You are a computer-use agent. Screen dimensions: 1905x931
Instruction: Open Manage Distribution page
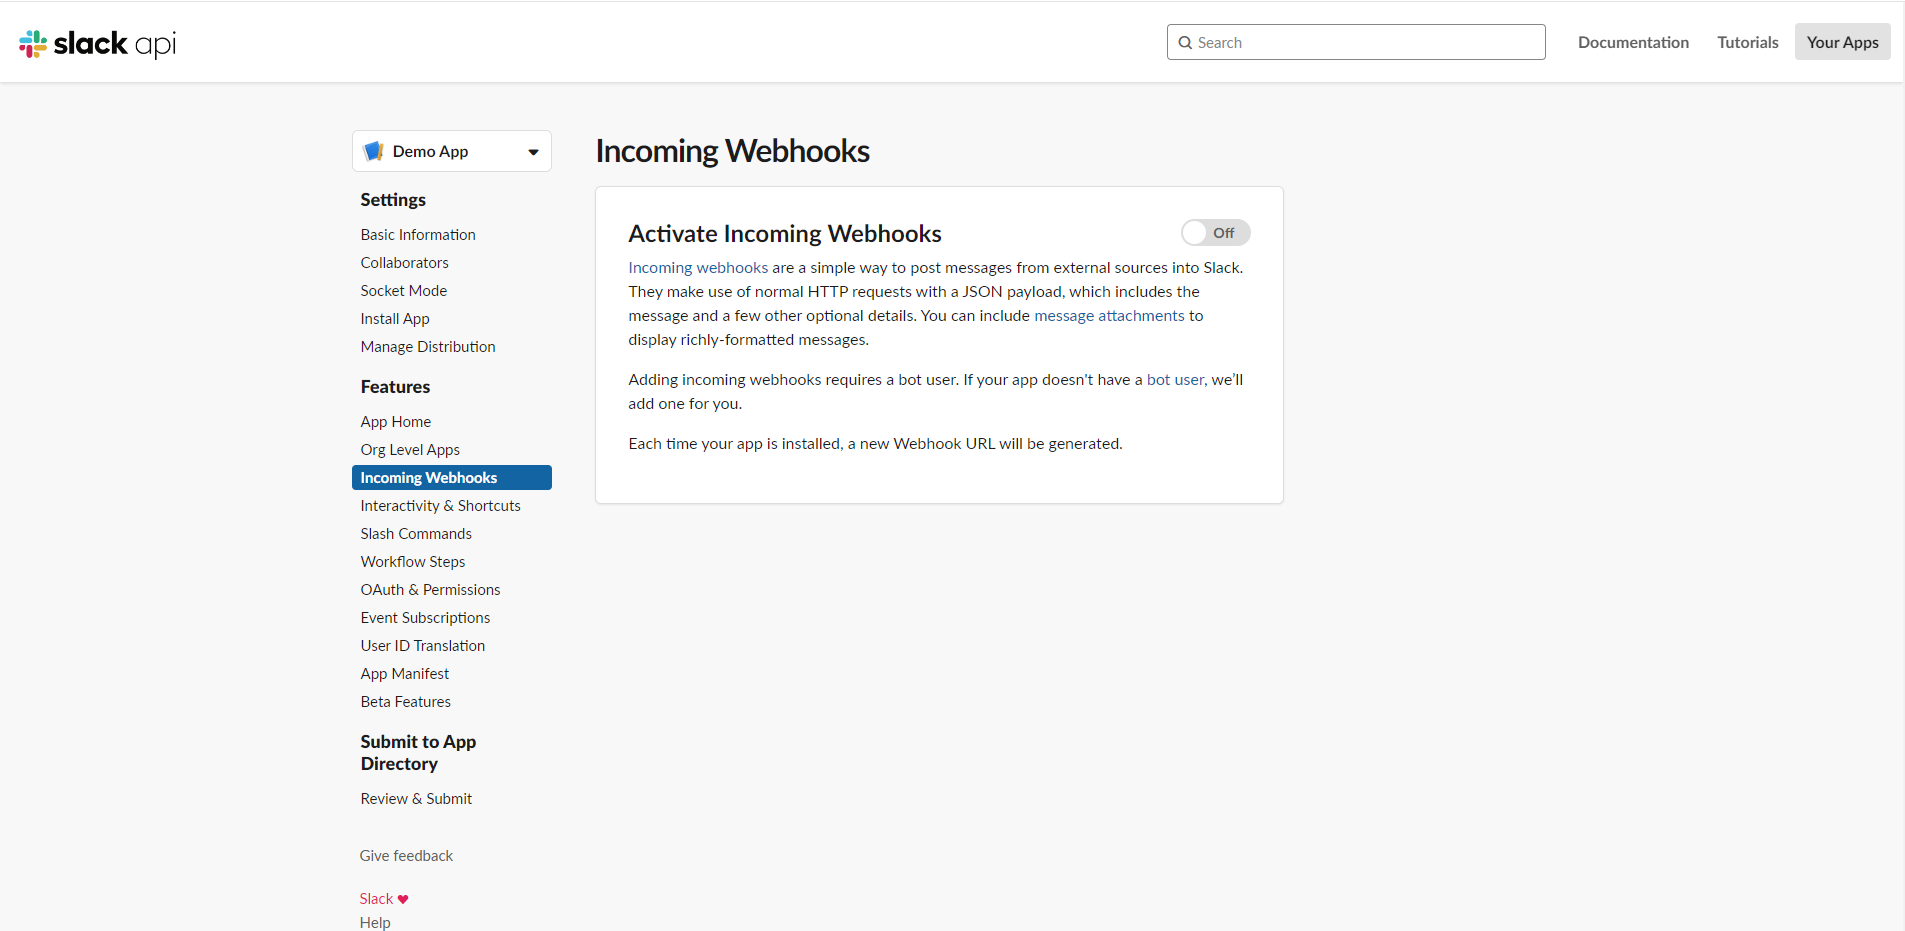(x=428, y=346)
